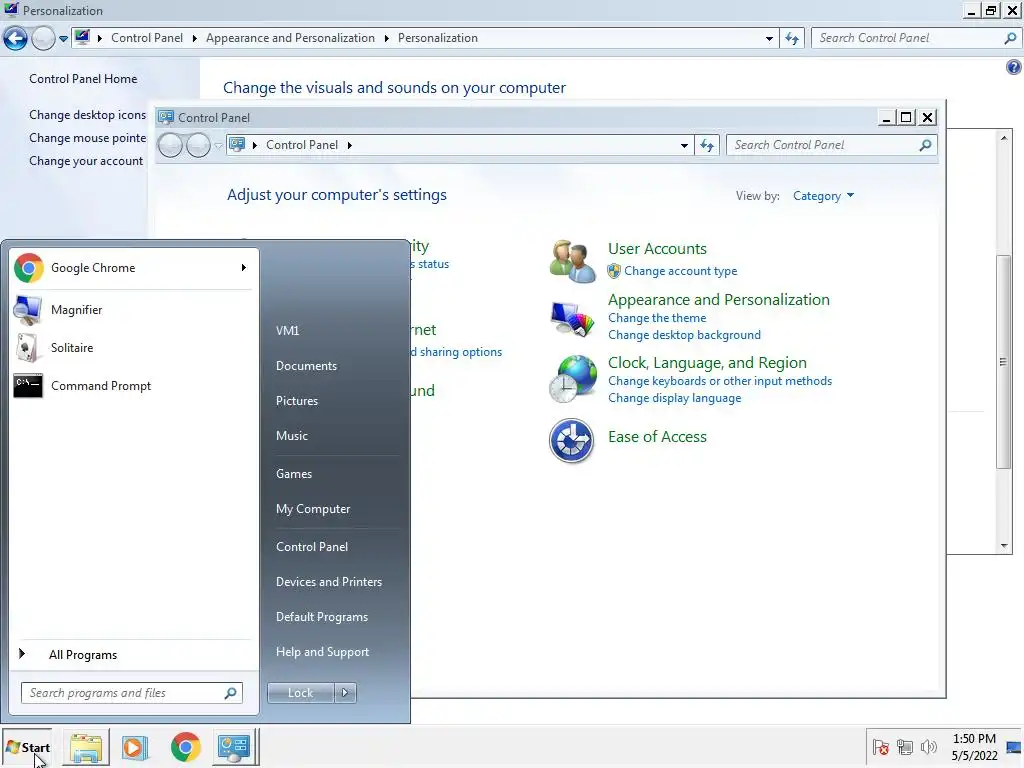1024x768 pixels.
Task: Click the taskbar clock showing 1:50 PM
Action: (x=974, y=747)
